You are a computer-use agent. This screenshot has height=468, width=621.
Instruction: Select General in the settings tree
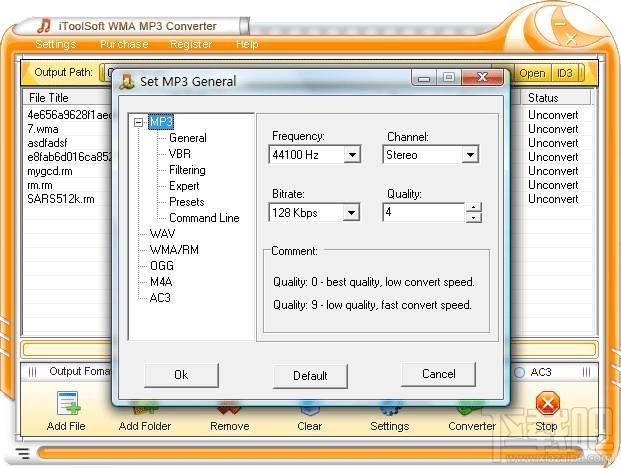click(x=188, y=138)
